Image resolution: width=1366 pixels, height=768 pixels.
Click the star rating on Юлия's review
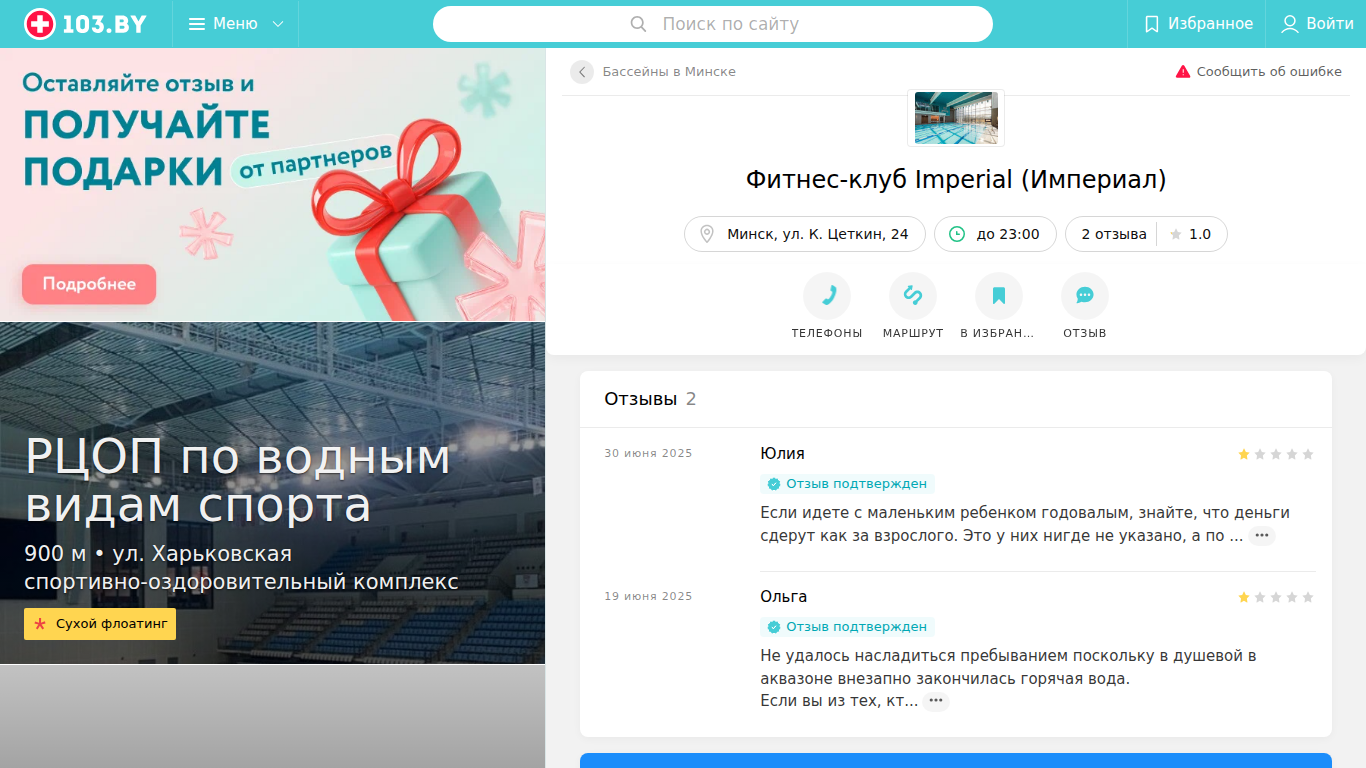[1276, 454]
